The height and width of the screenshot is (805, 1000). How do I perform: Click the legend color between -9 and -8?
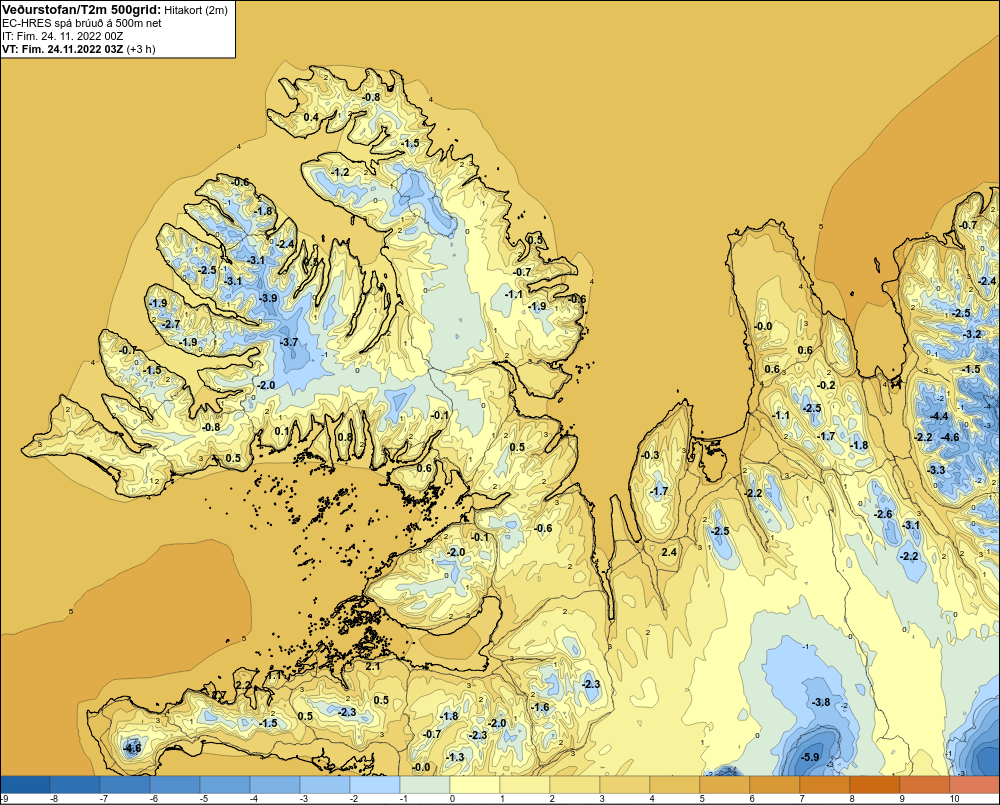[x=25, y=784]
